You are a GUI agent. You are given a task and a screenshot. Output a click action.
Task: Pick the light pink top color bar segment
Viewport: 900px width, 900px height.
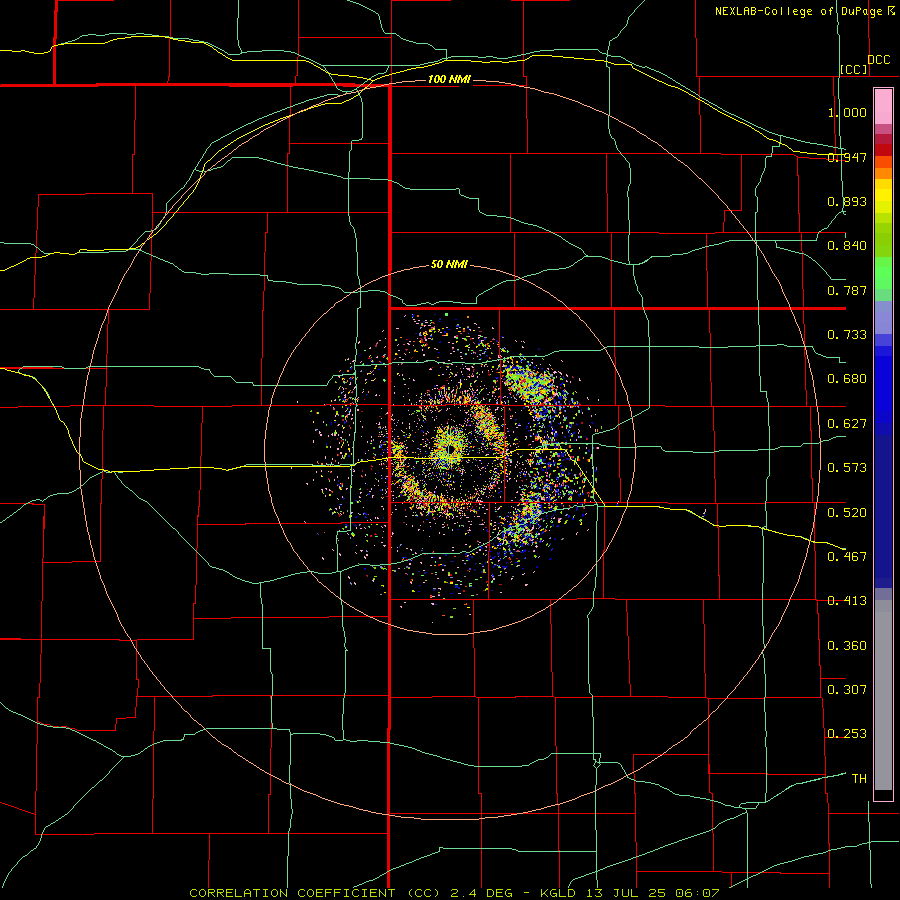(883, 107)
